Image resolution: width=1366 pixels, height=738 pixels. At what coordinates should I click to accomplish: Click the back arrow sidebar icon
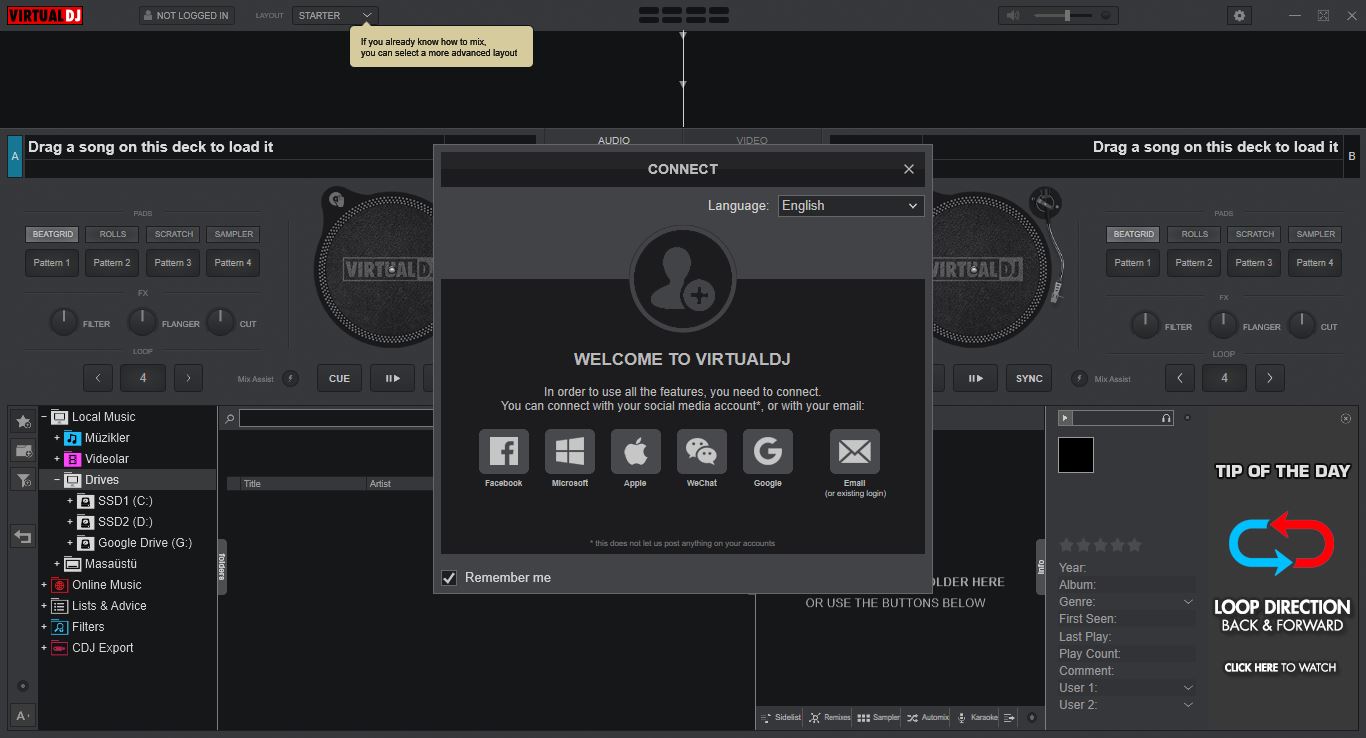(23, 537)
